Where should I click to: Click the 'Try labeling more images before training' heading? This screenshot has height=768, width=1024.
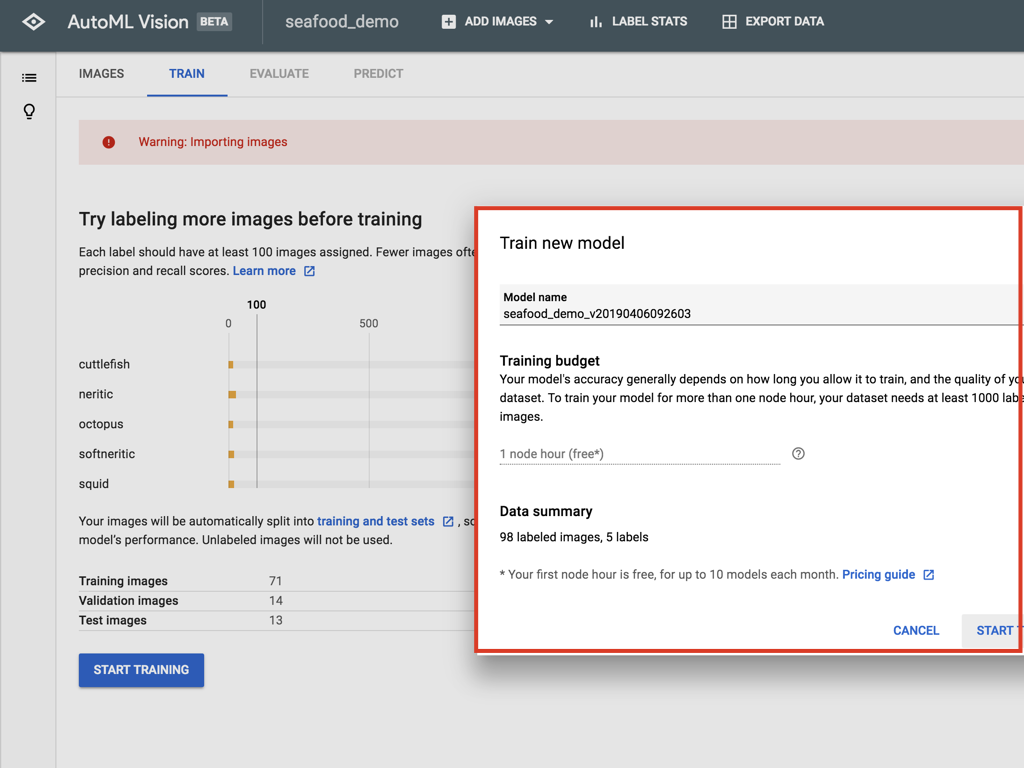(251, 219)
